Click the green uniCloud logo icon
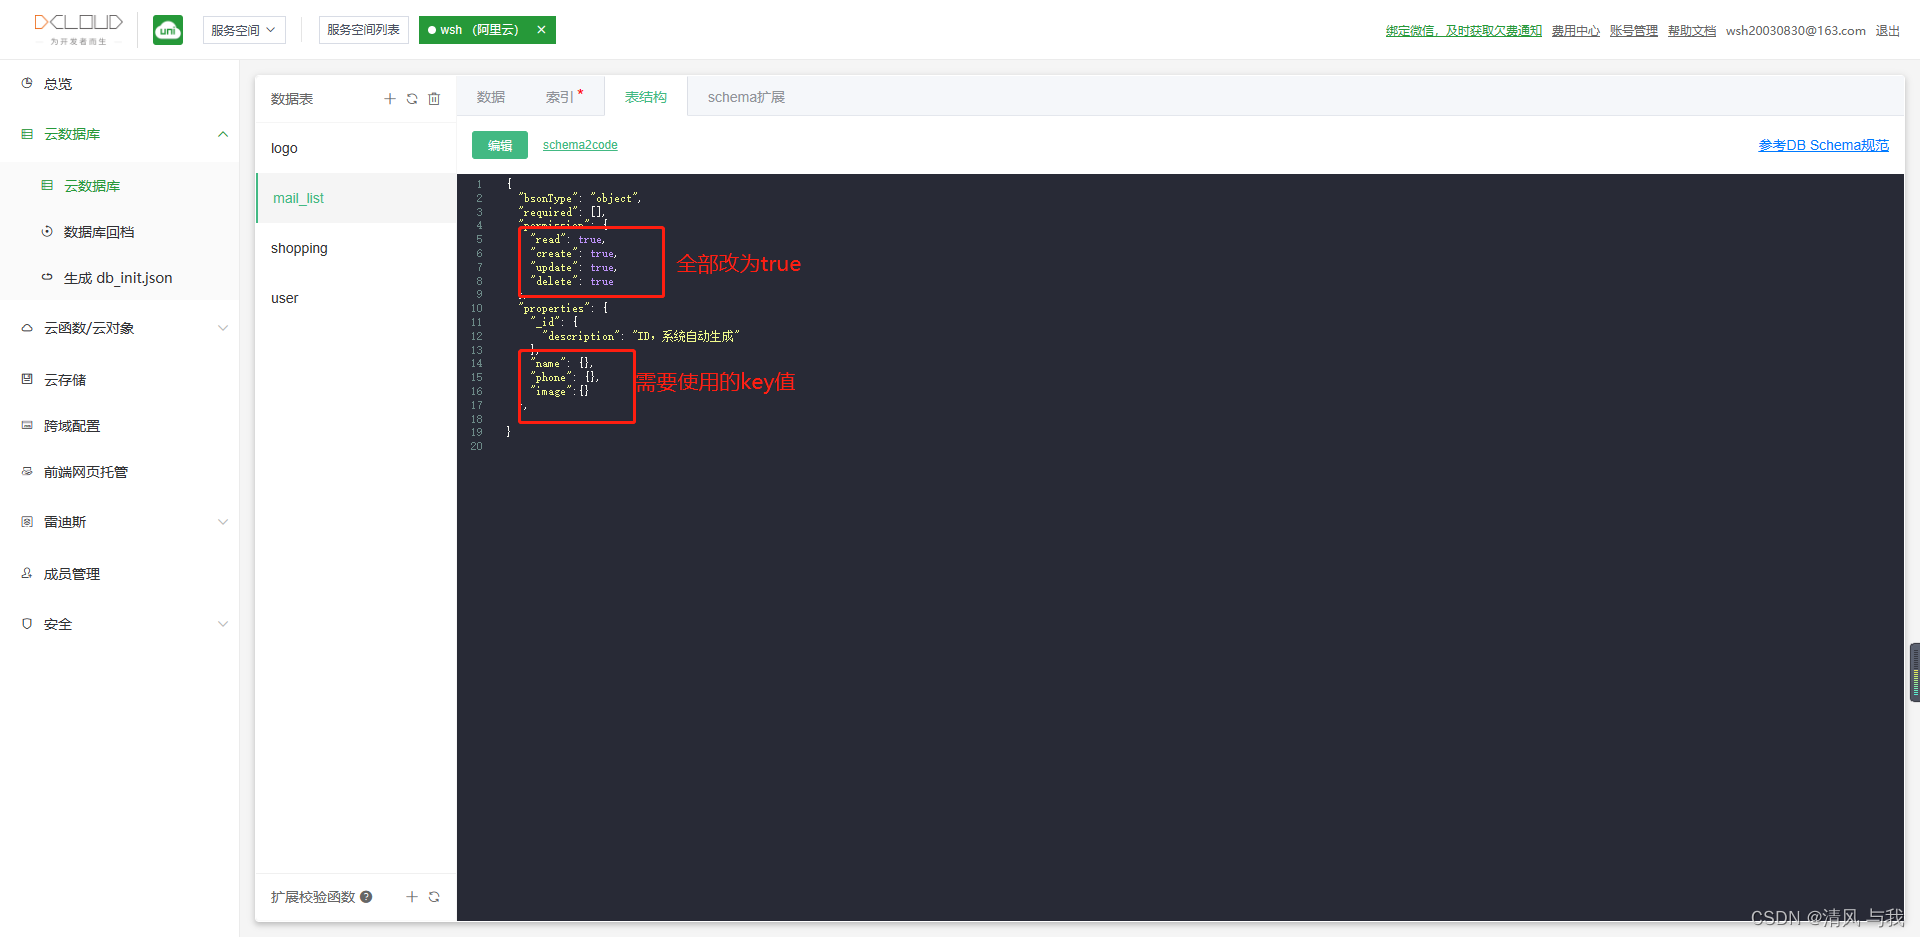 point(168,30)
